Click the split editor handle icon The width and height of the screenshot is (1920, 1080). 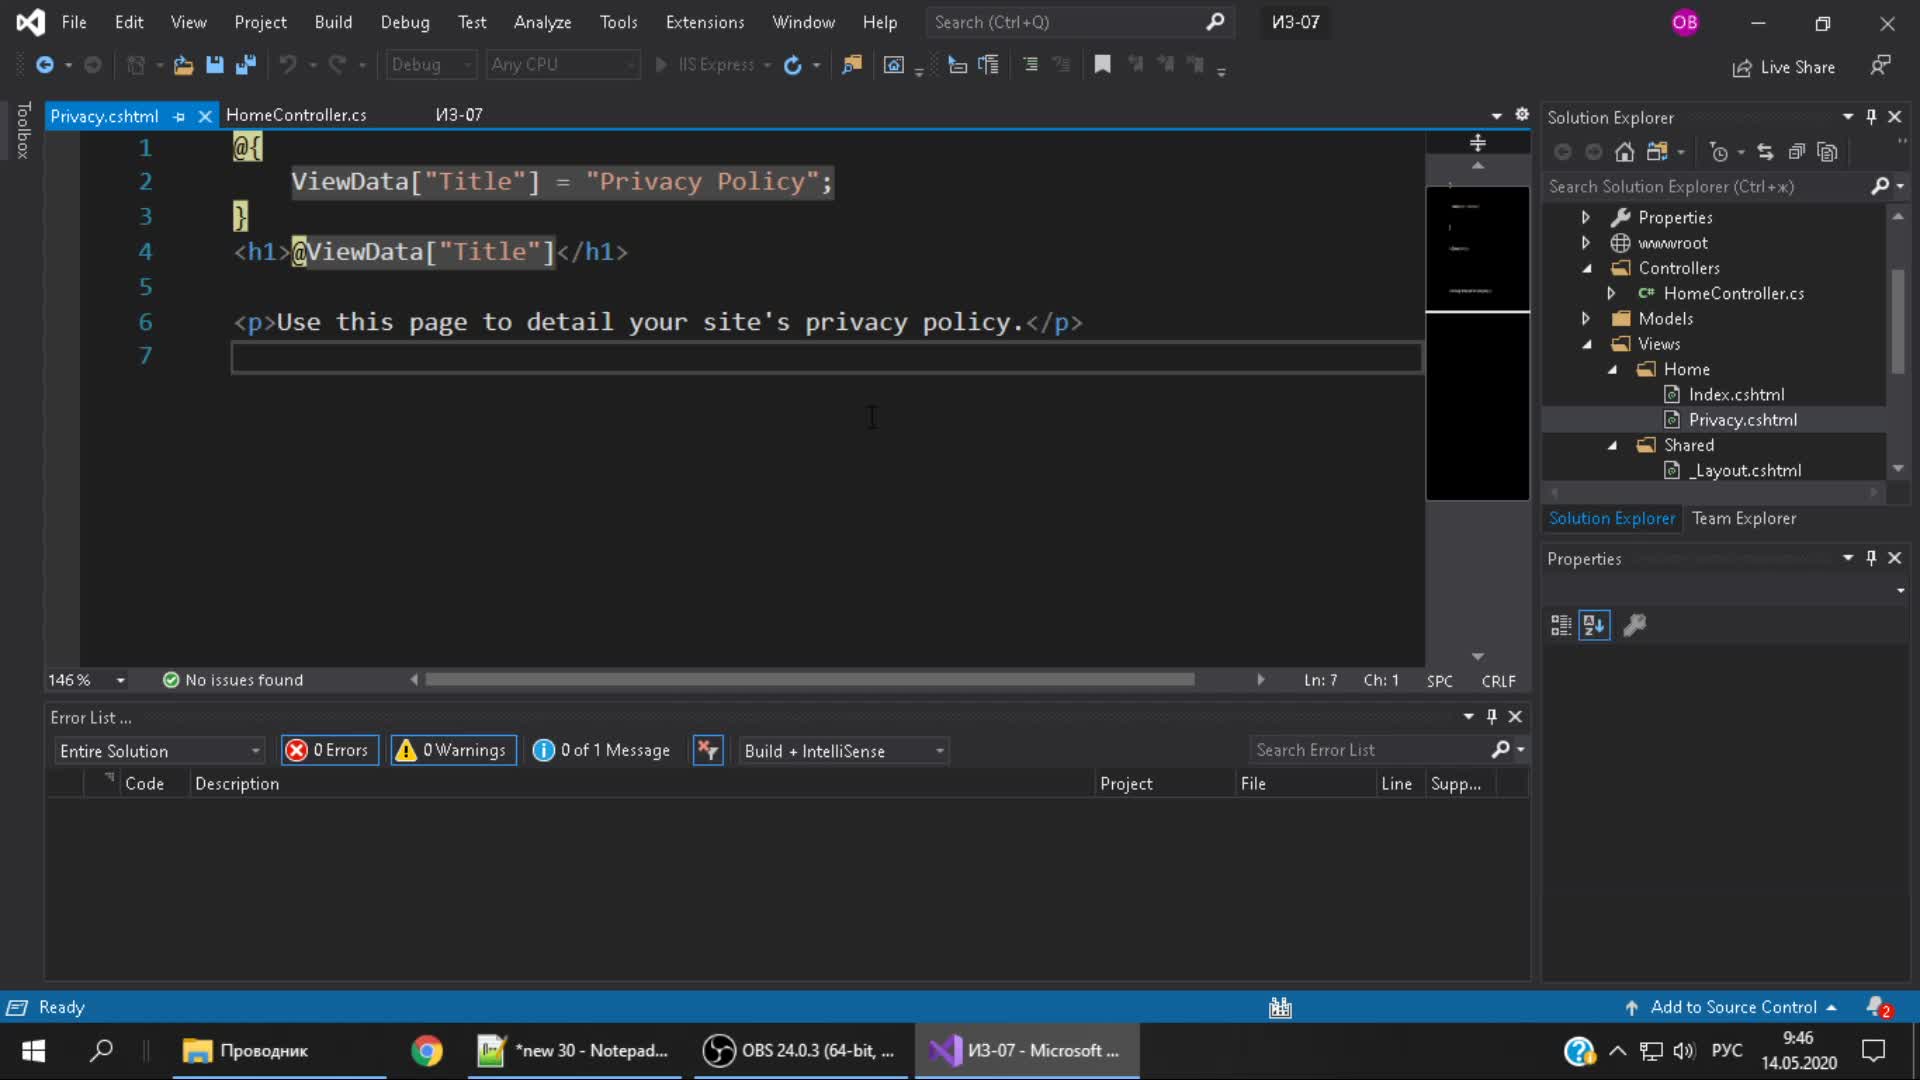click(1478, 143)
